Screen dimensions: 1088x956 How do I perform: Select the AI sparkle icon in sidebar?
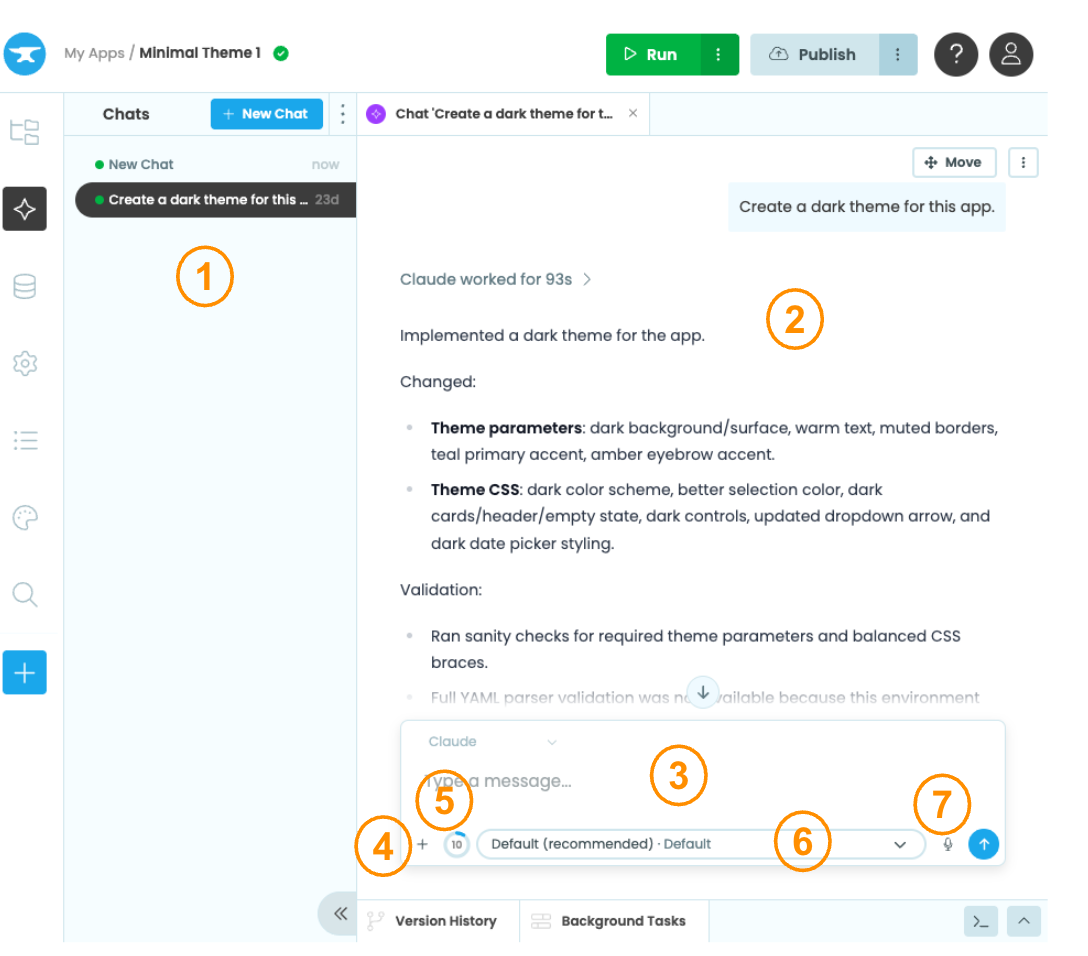[x=25, y=209]
